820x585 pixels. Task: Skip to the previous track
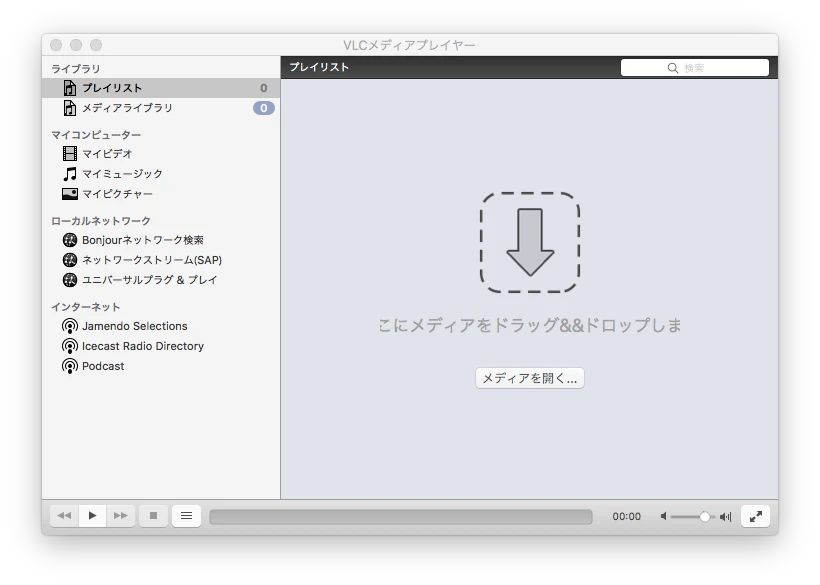(x=64, y=516)
